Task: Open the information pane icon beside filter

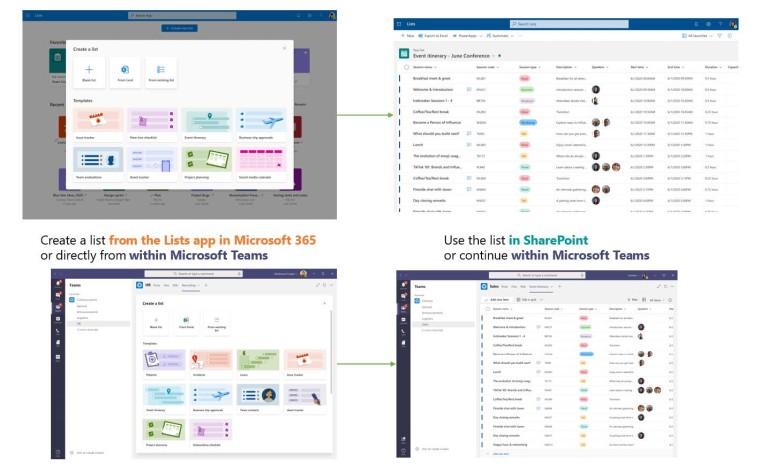Action: tap(730, 36)
